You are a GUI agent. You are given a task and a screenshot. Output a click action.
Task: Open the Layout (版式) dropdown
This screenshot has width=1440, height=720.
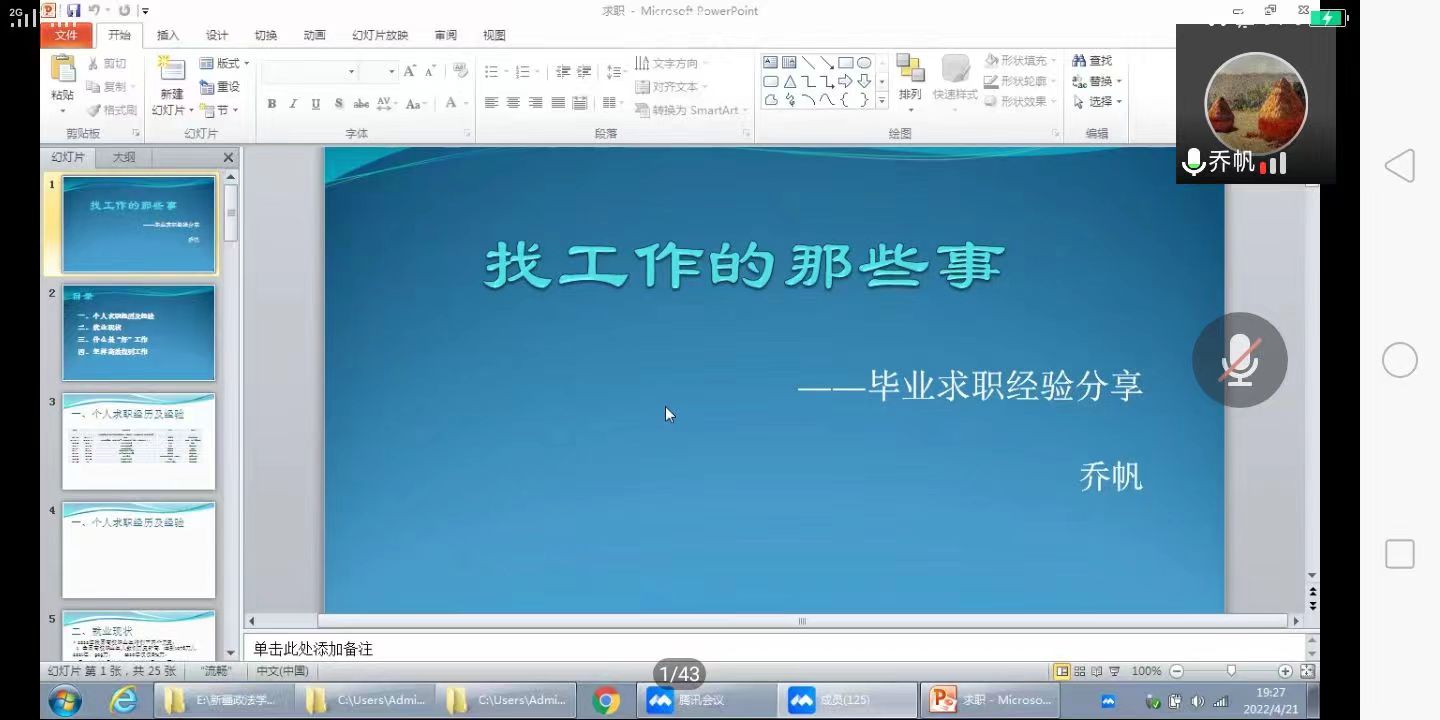point(225,63)
